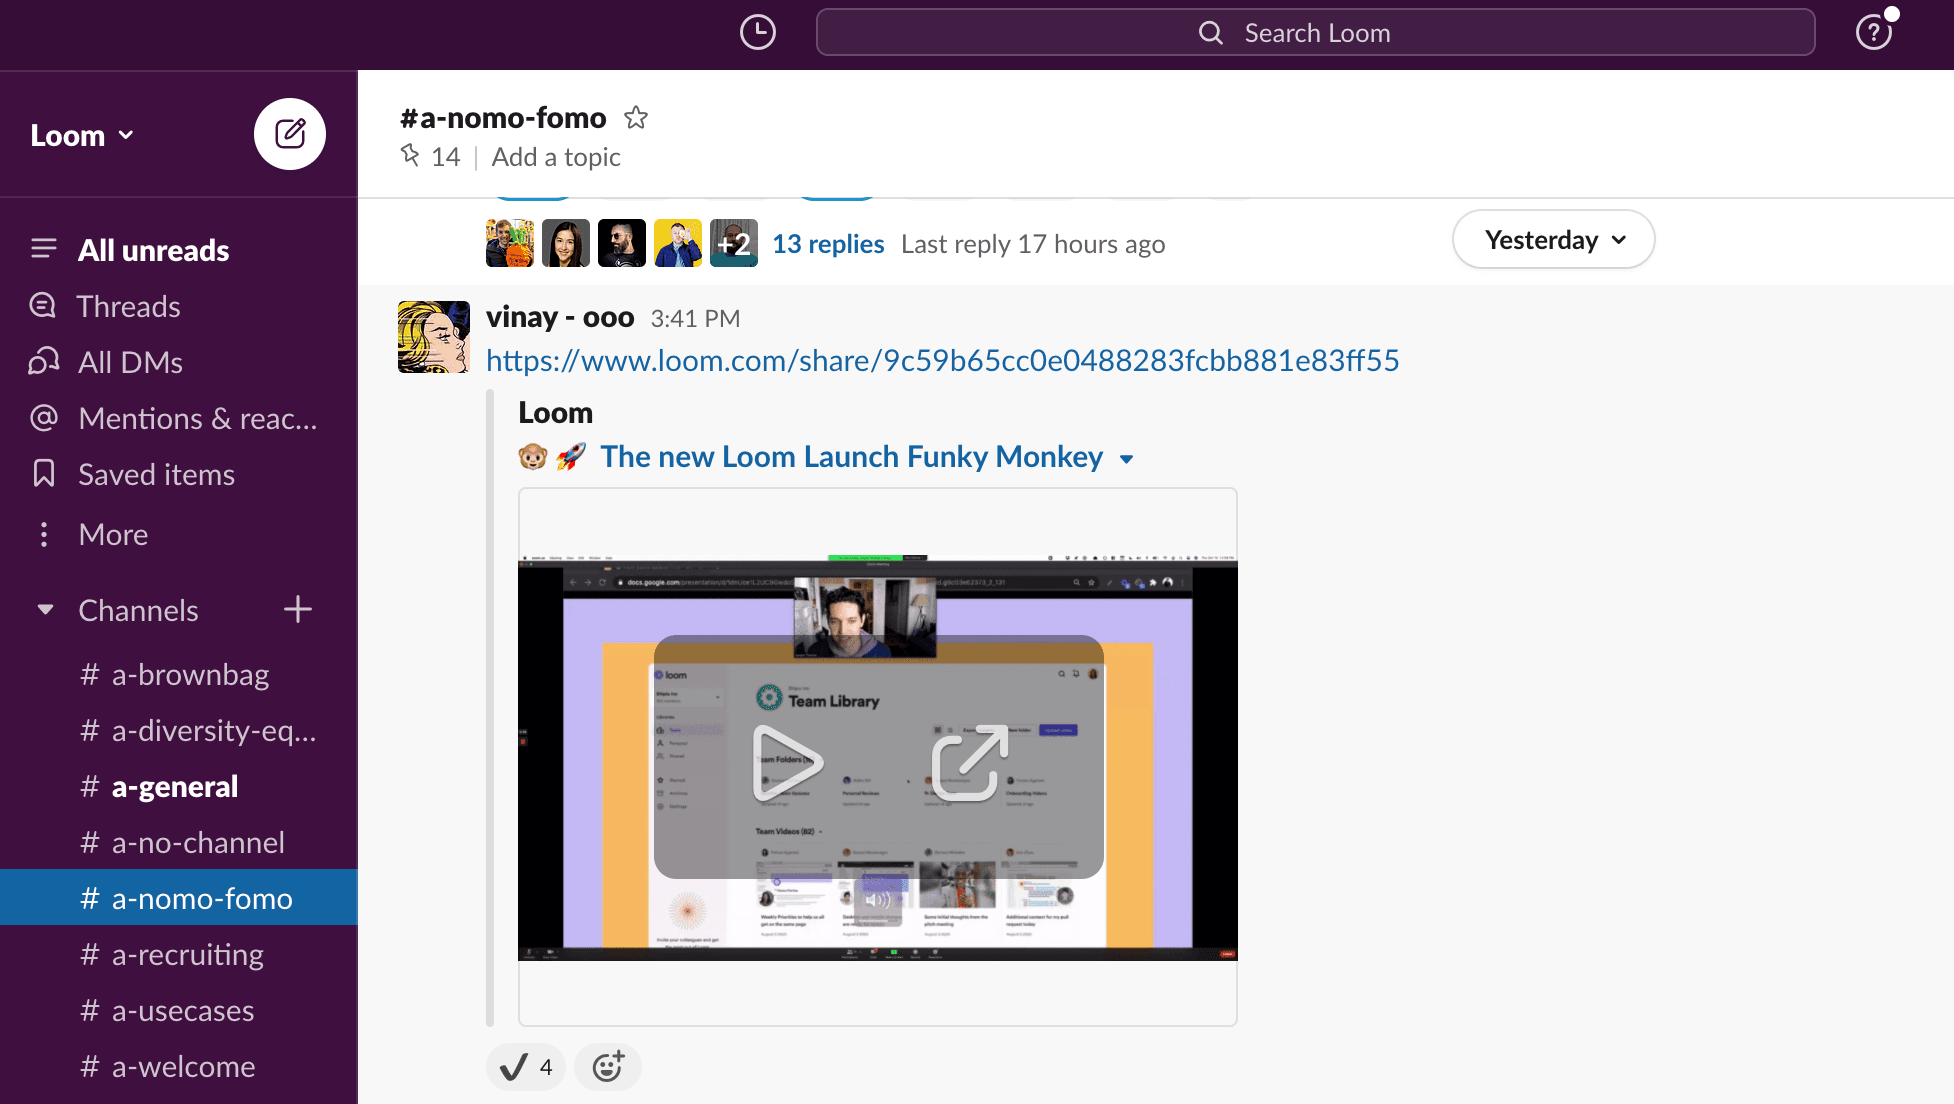Open the Loom workspace dropdown menu
1954x1104 pixels.
click(x=82, y=135)
